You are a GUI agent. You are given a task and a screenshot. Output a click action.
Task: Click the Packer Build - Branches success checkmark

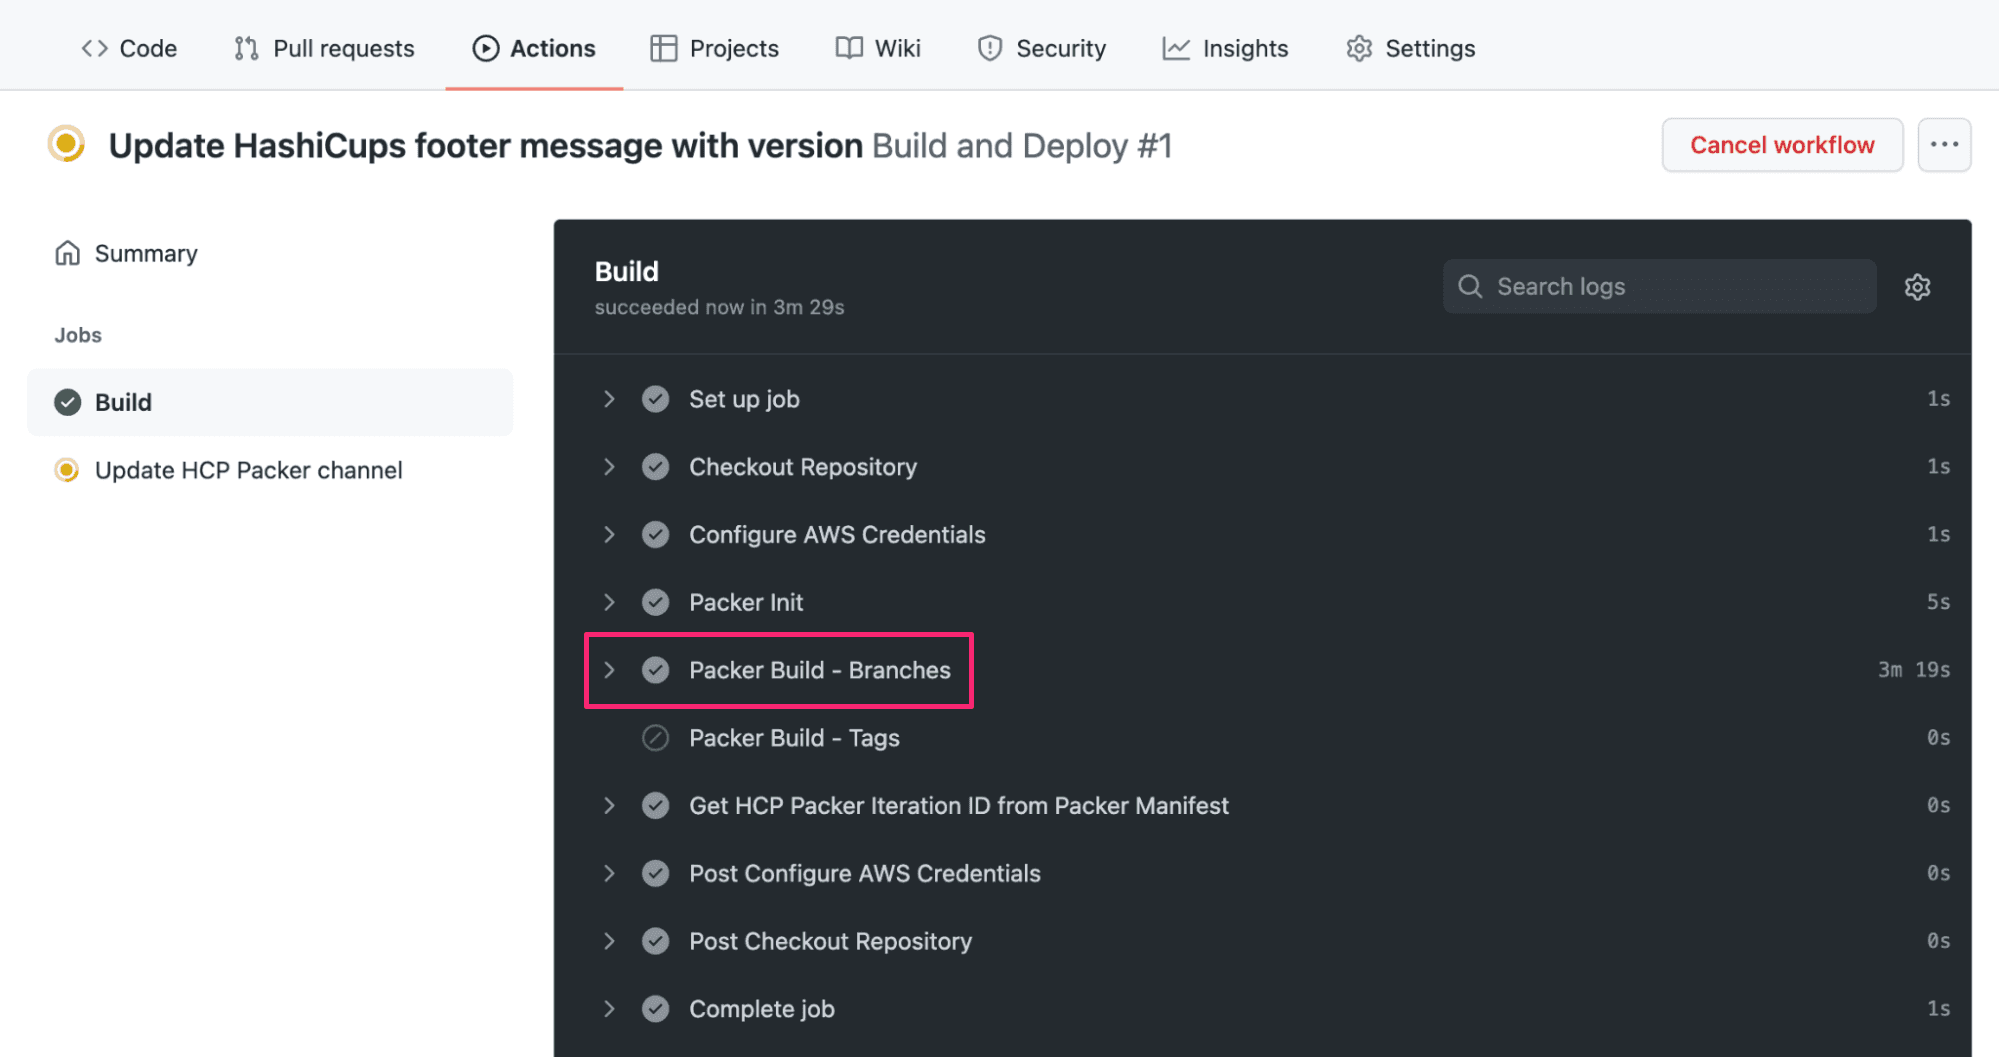click(x=655, y=670)
